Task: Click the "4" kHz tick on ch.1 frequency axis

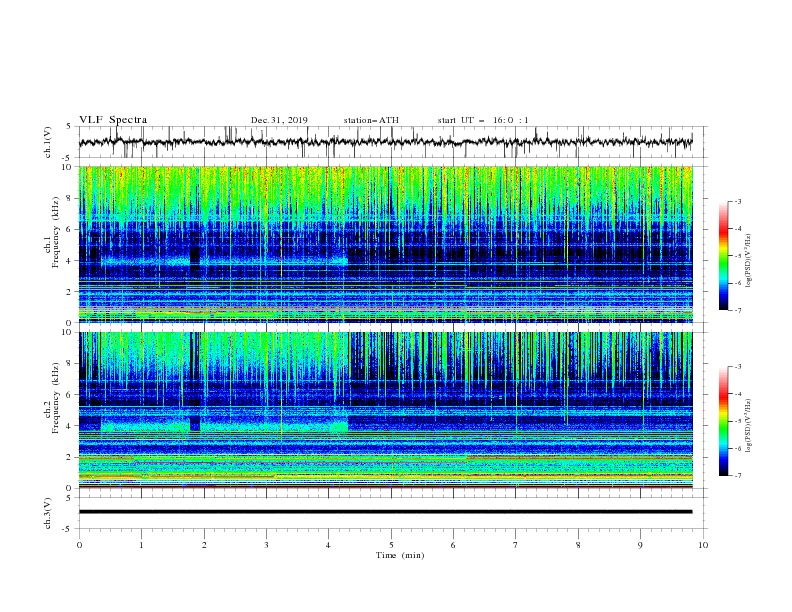Action: [71, 261]
